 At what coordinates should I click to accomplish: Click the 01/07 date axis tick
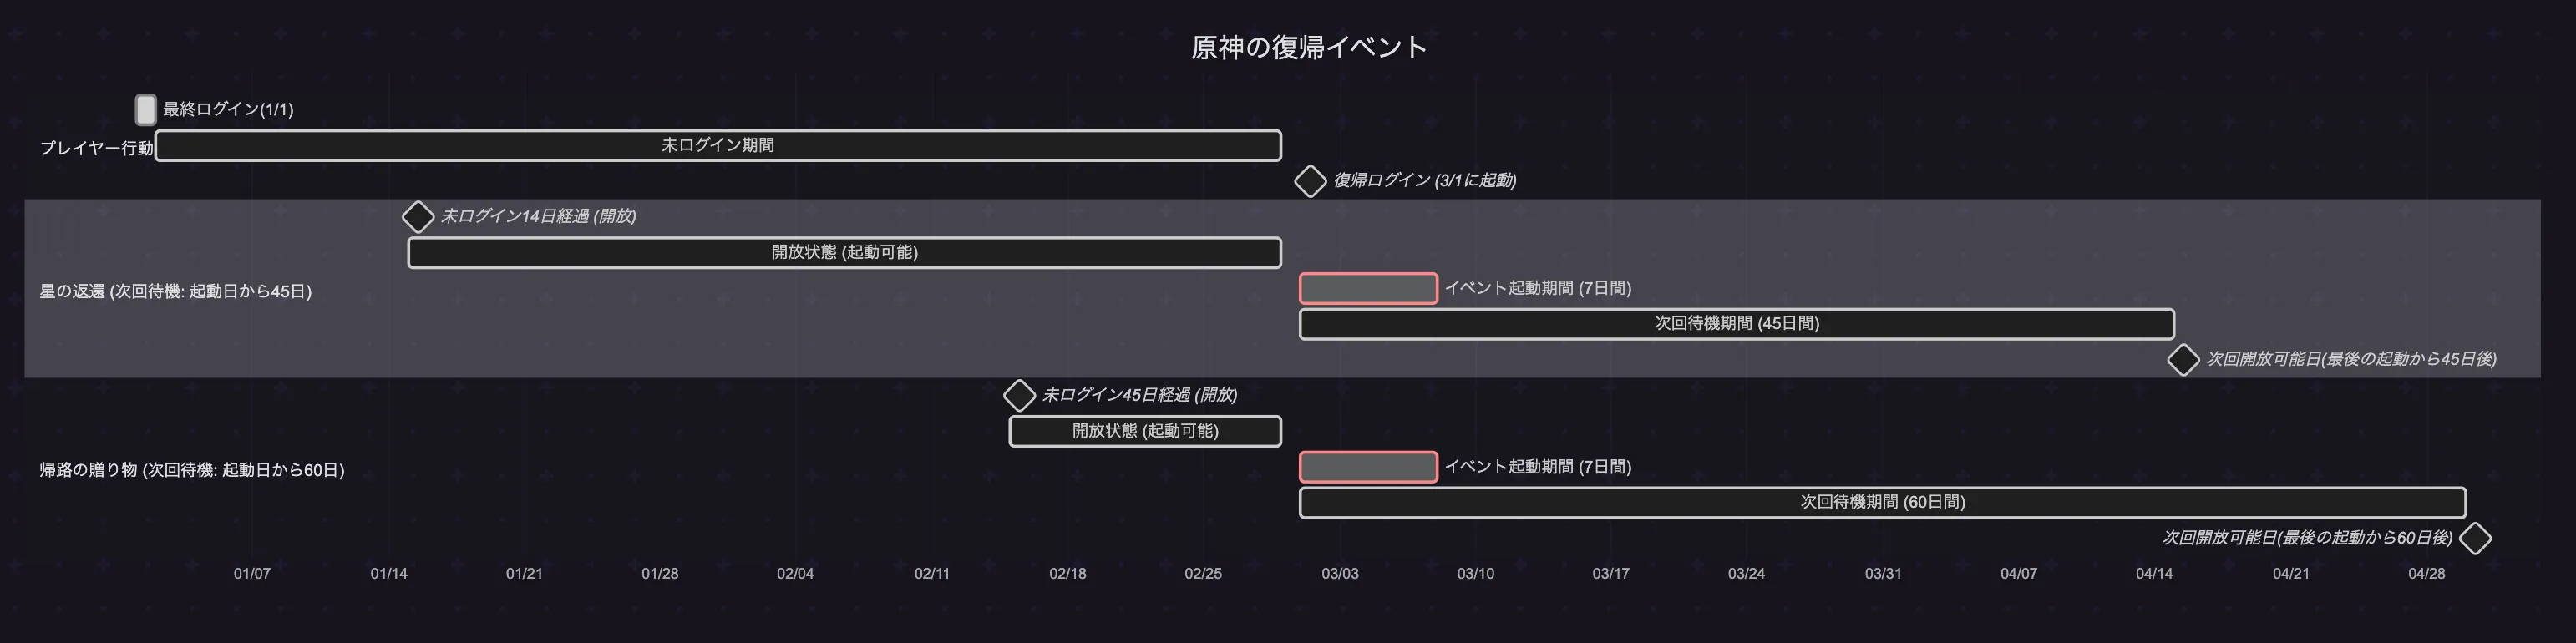pos(252,573)
